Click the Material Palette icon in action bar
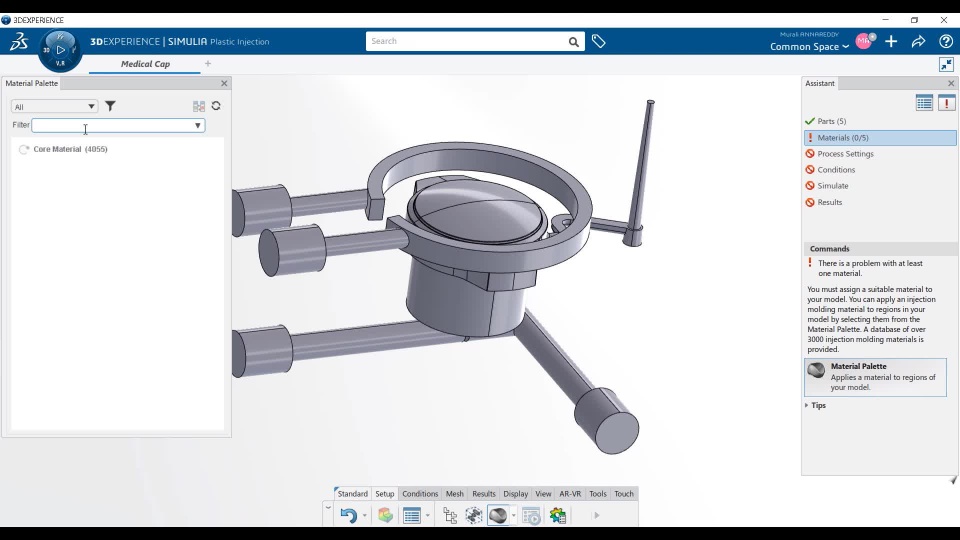This screenshot has height=540, width=960. pyautogui.click(x=498, y=516)
